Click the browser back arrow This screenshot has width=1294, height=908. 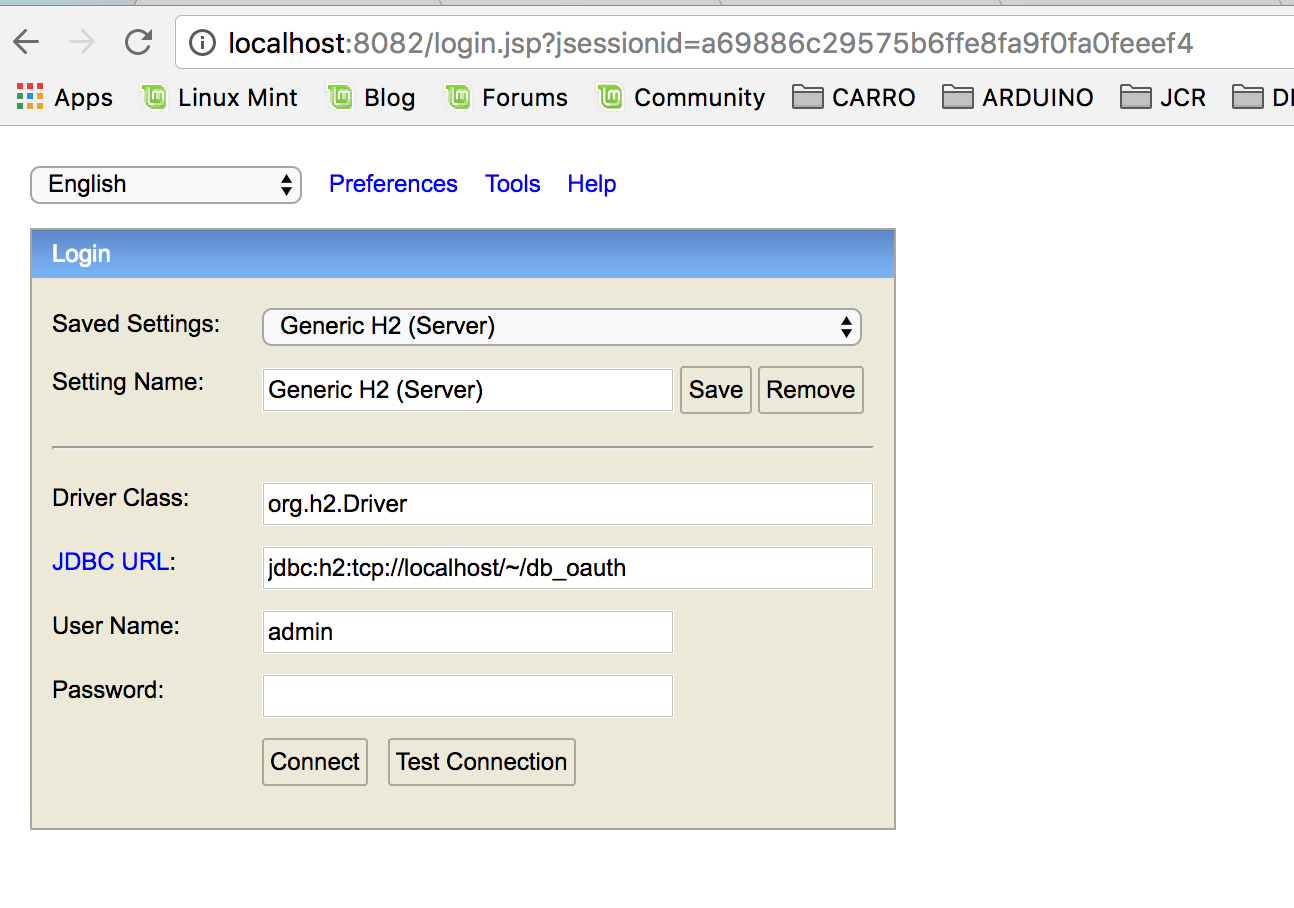point(26,42)
